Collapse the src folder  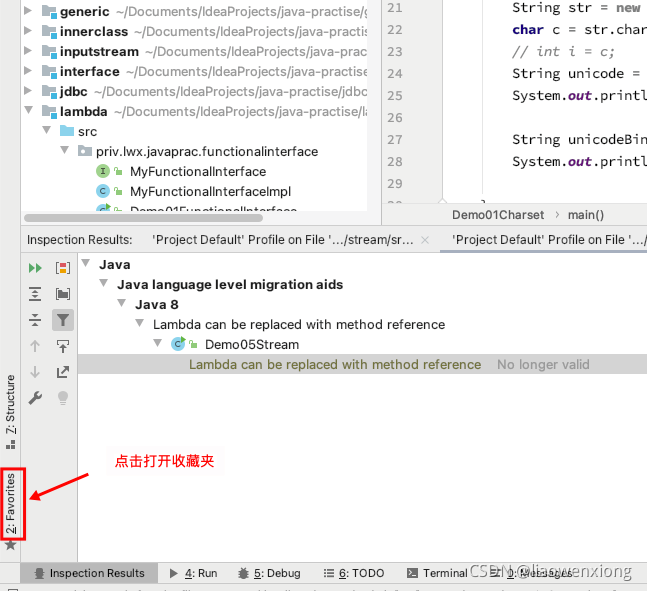coord(47,130)
